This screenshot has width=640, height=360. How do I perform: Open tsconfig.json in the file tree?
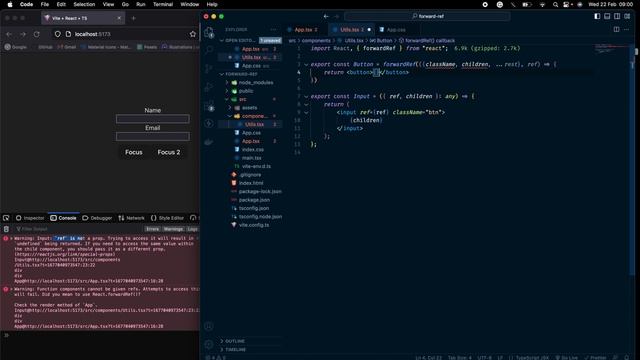[253, 208]
